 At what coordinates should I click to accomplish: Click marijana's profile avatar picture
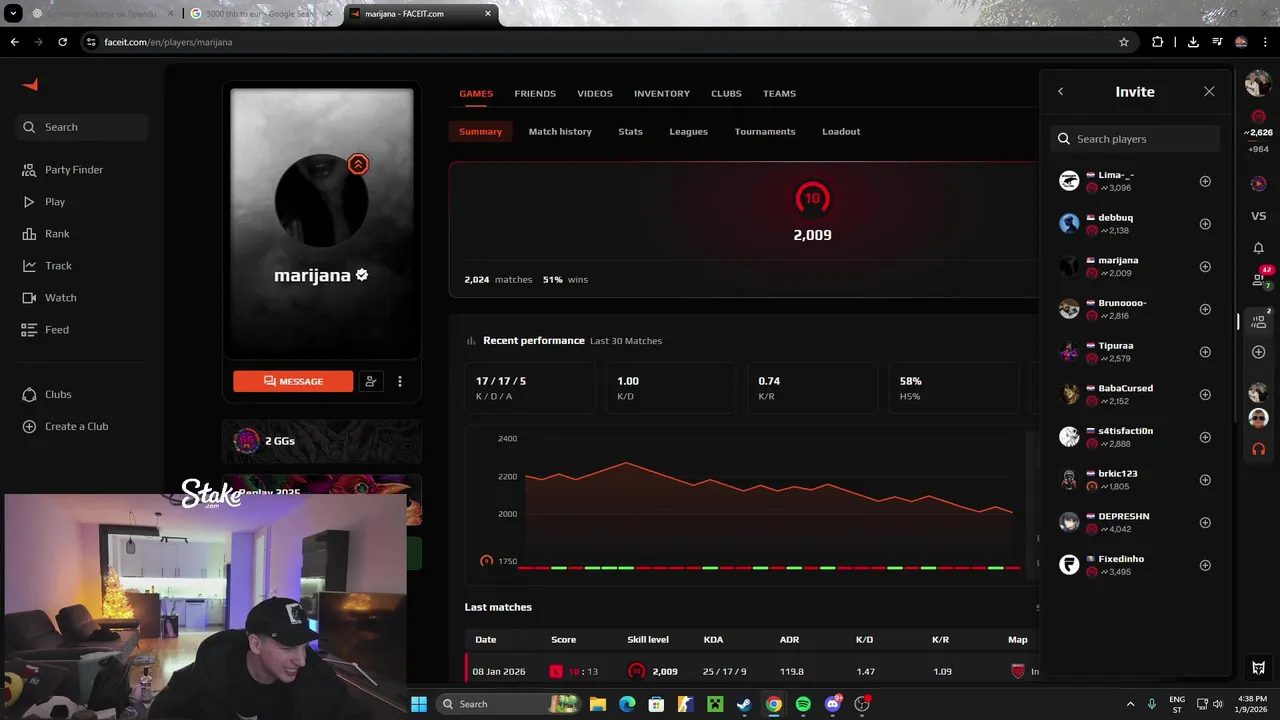coord(321,200)
